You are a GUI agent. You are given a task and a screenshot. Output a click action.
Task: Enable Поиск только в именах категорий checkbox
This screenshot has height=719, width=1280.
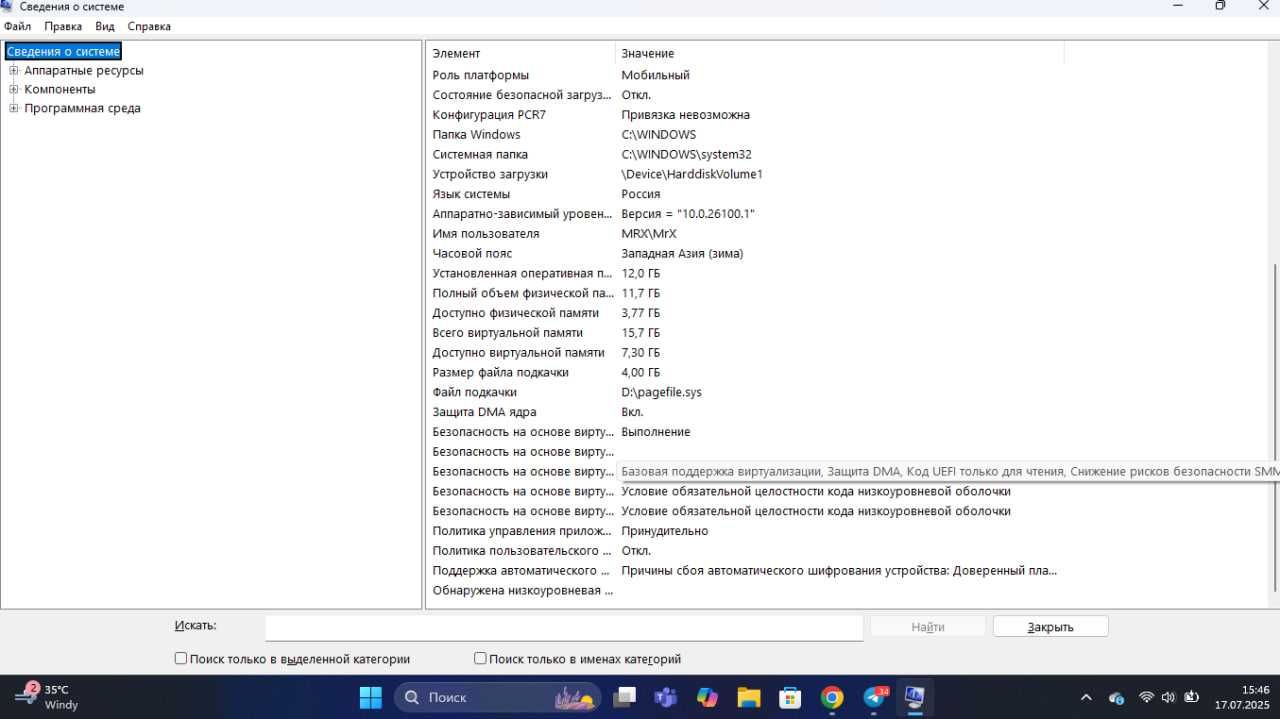[480, 658]
